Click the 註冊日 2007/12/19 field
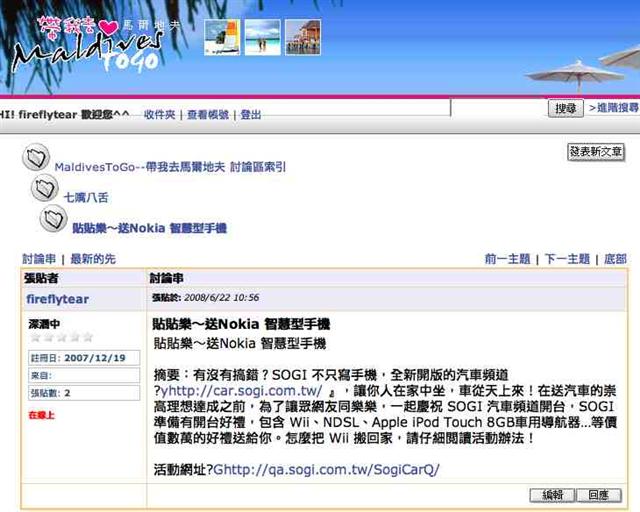The image size is (640, 512). (x=84, y=358)
